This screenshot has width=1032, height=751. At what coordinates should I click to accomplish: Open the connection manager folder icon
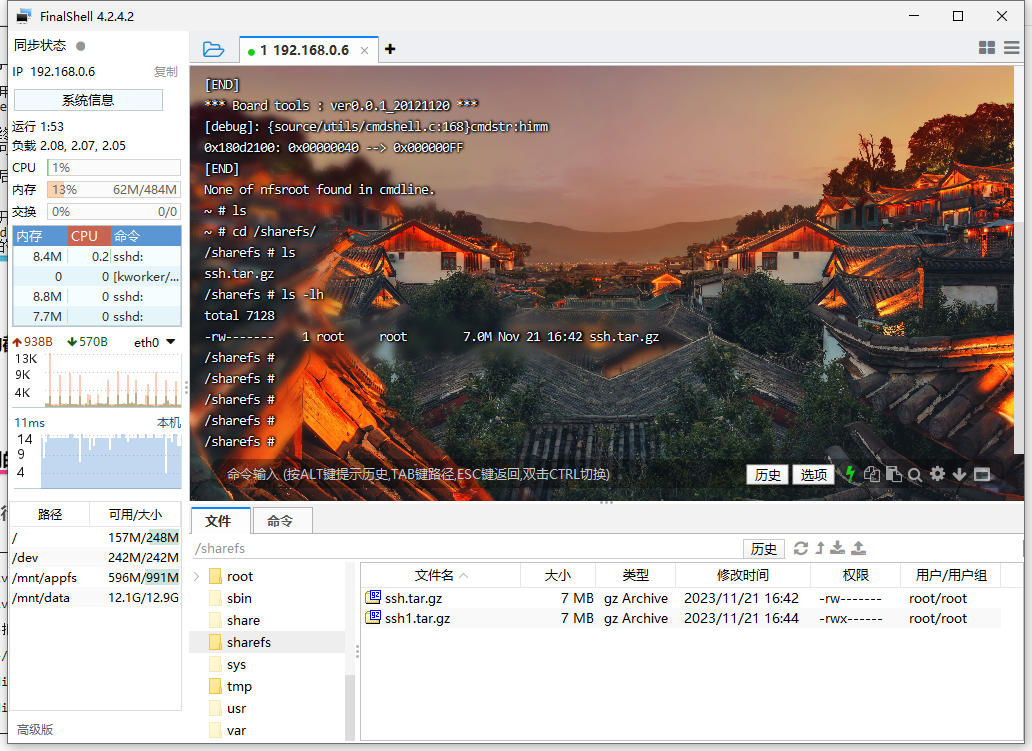pos(213,49)
